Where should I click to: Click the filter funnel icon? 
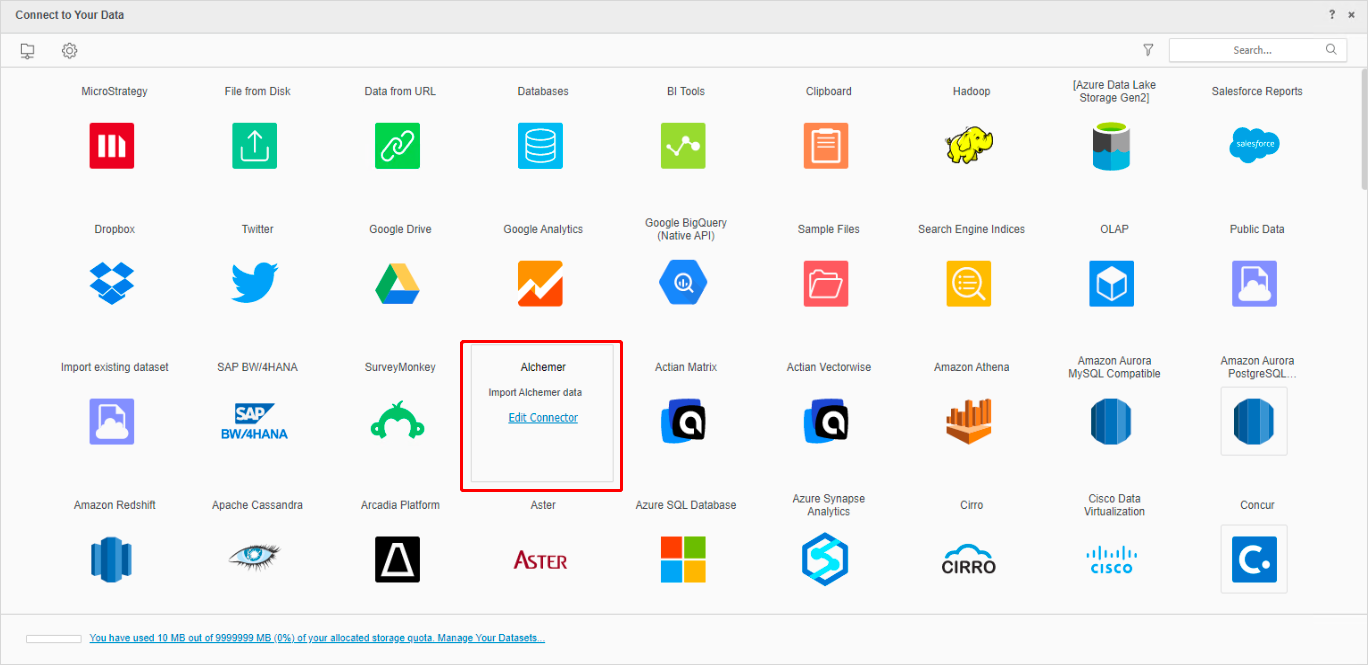click(1148, 50)
